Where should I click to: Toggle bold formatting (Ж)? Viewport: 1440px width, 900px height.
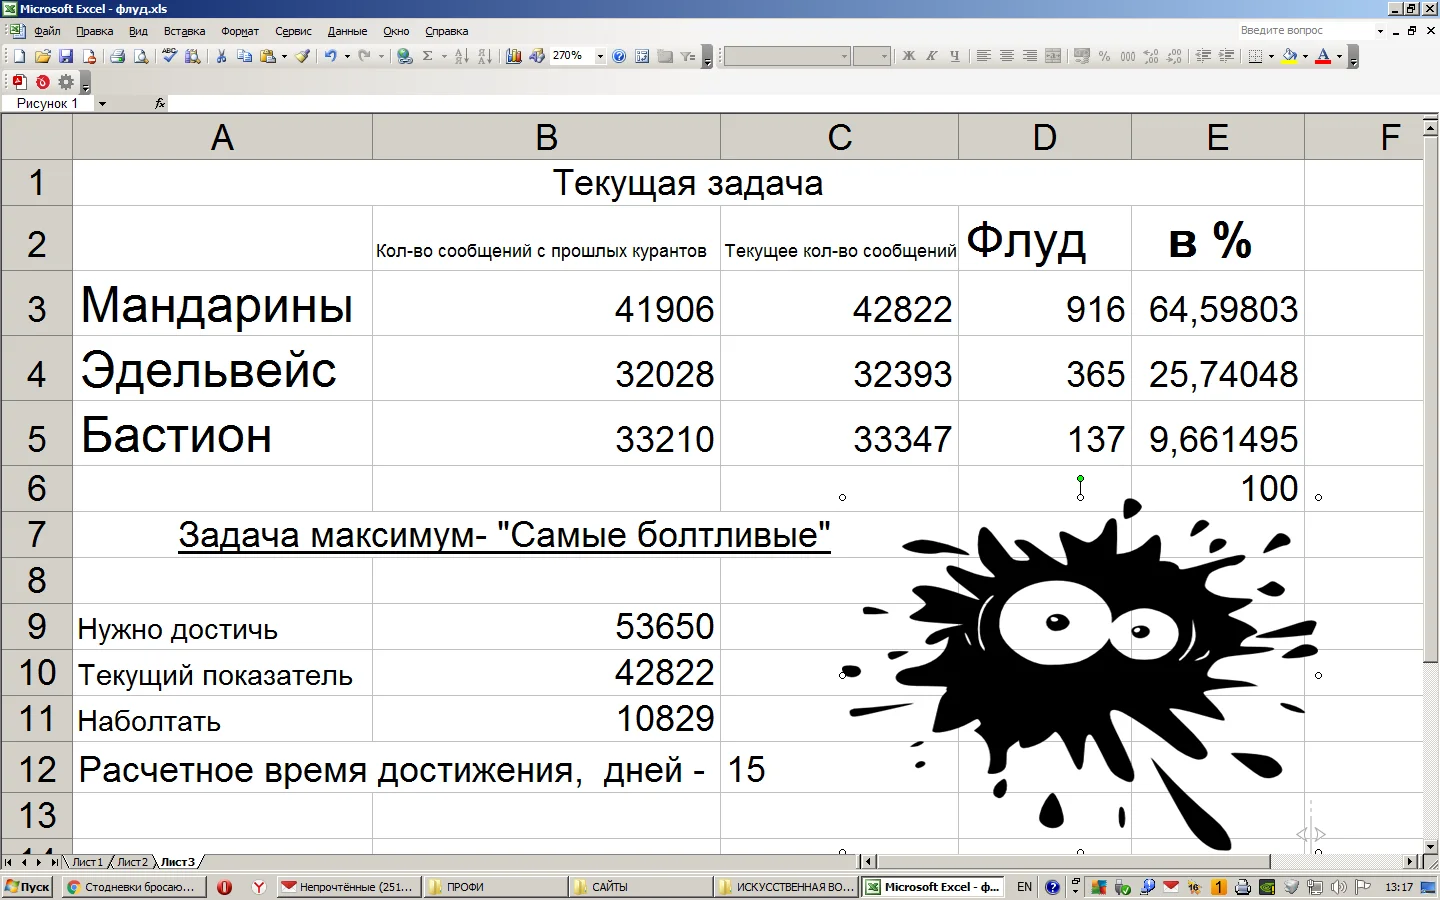coord(908,57)
